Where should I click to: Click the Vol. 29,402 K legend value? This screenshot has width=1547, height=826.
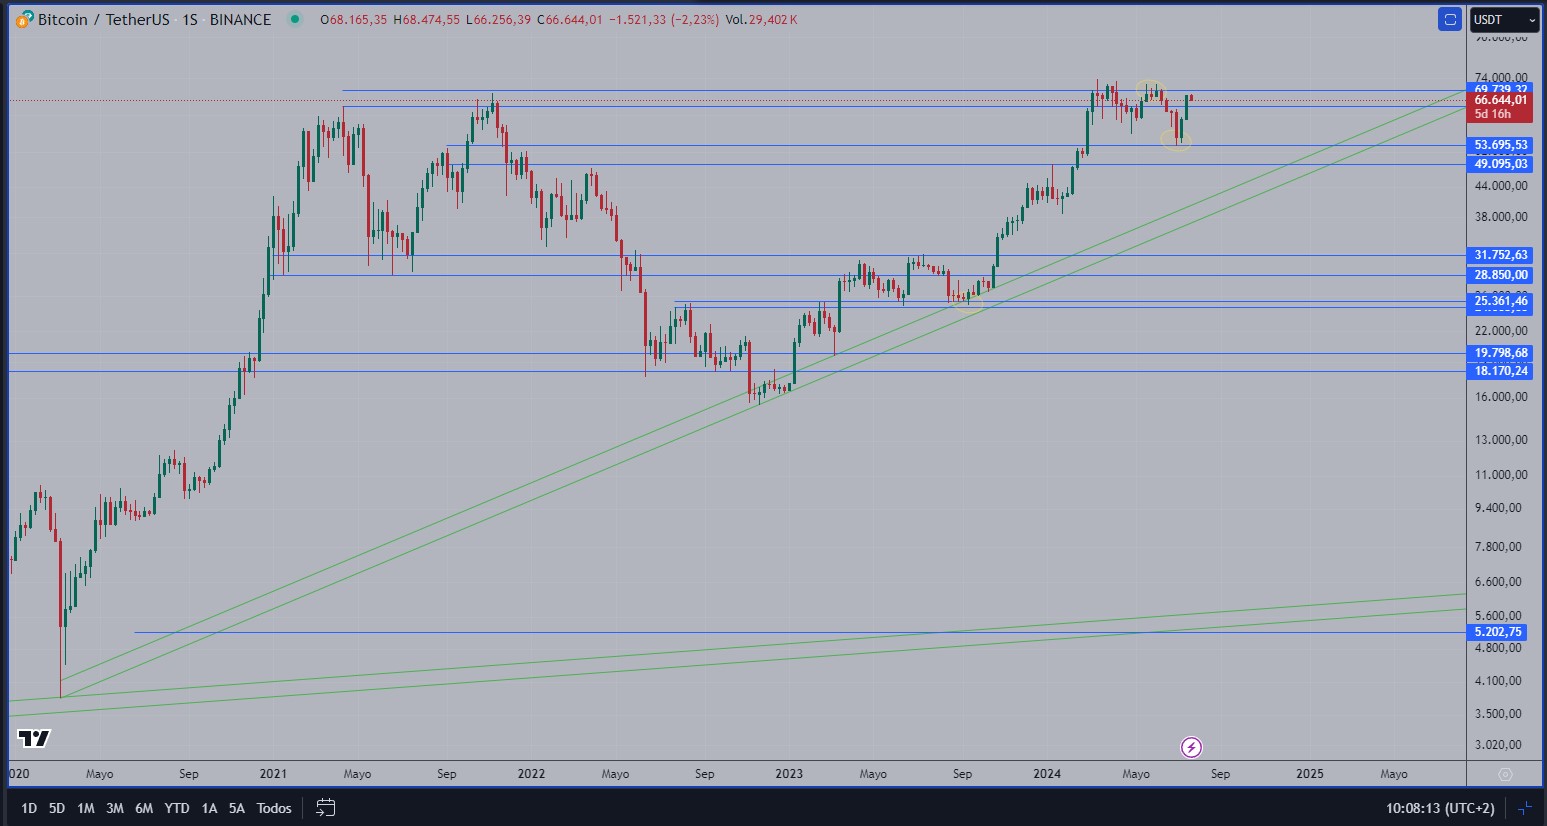click(761, 19)
